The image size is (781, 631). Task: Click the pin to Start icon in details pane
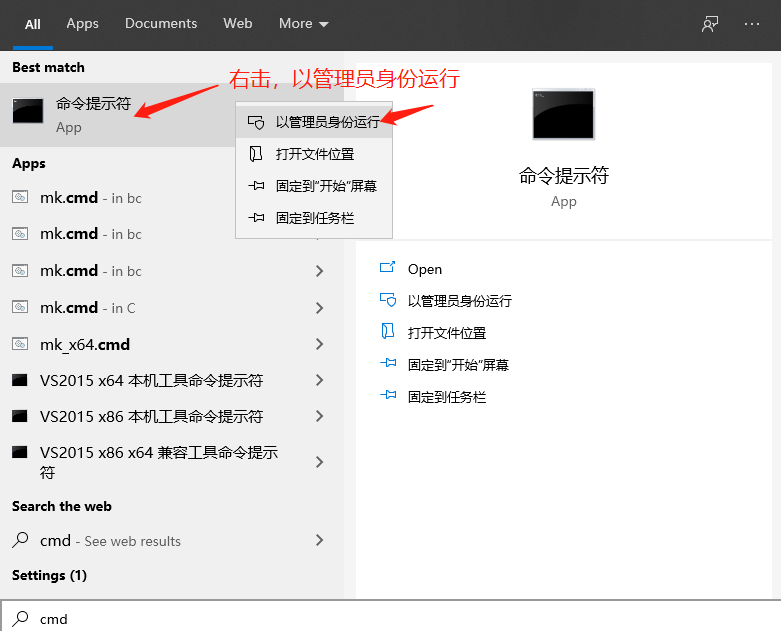[x=388, y=363]
